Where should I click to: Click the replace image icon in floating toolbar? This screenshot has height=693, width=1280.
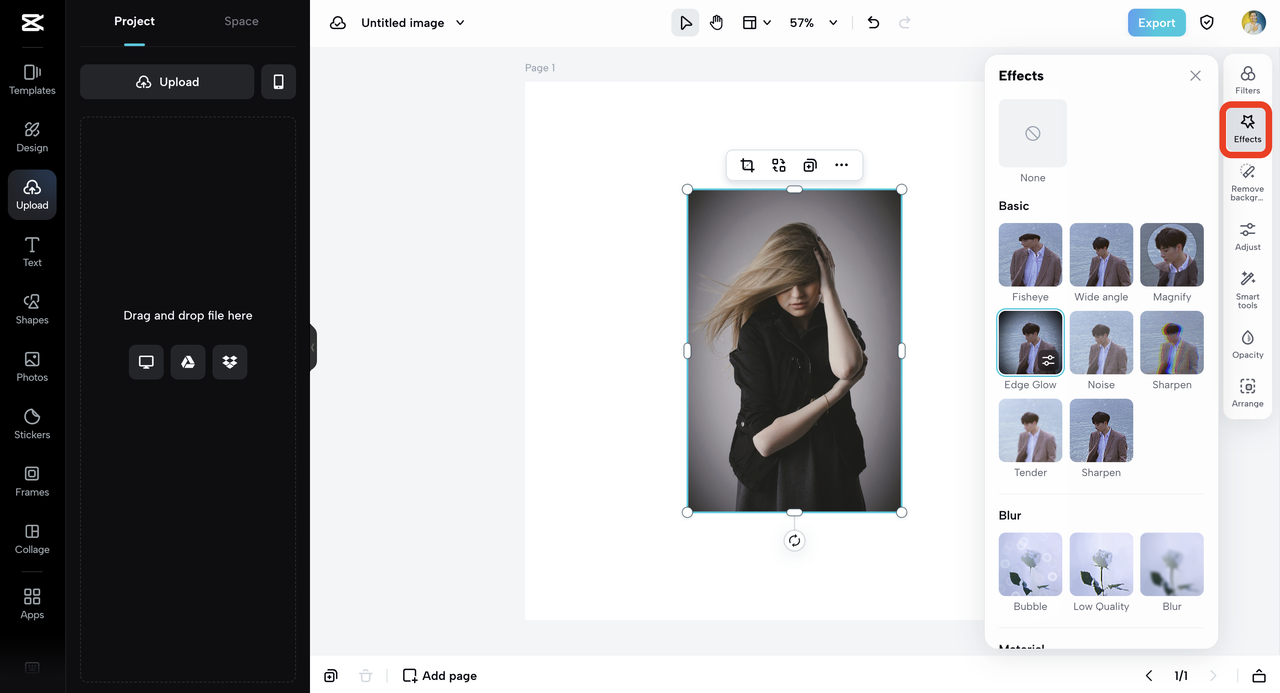point(779,165)
